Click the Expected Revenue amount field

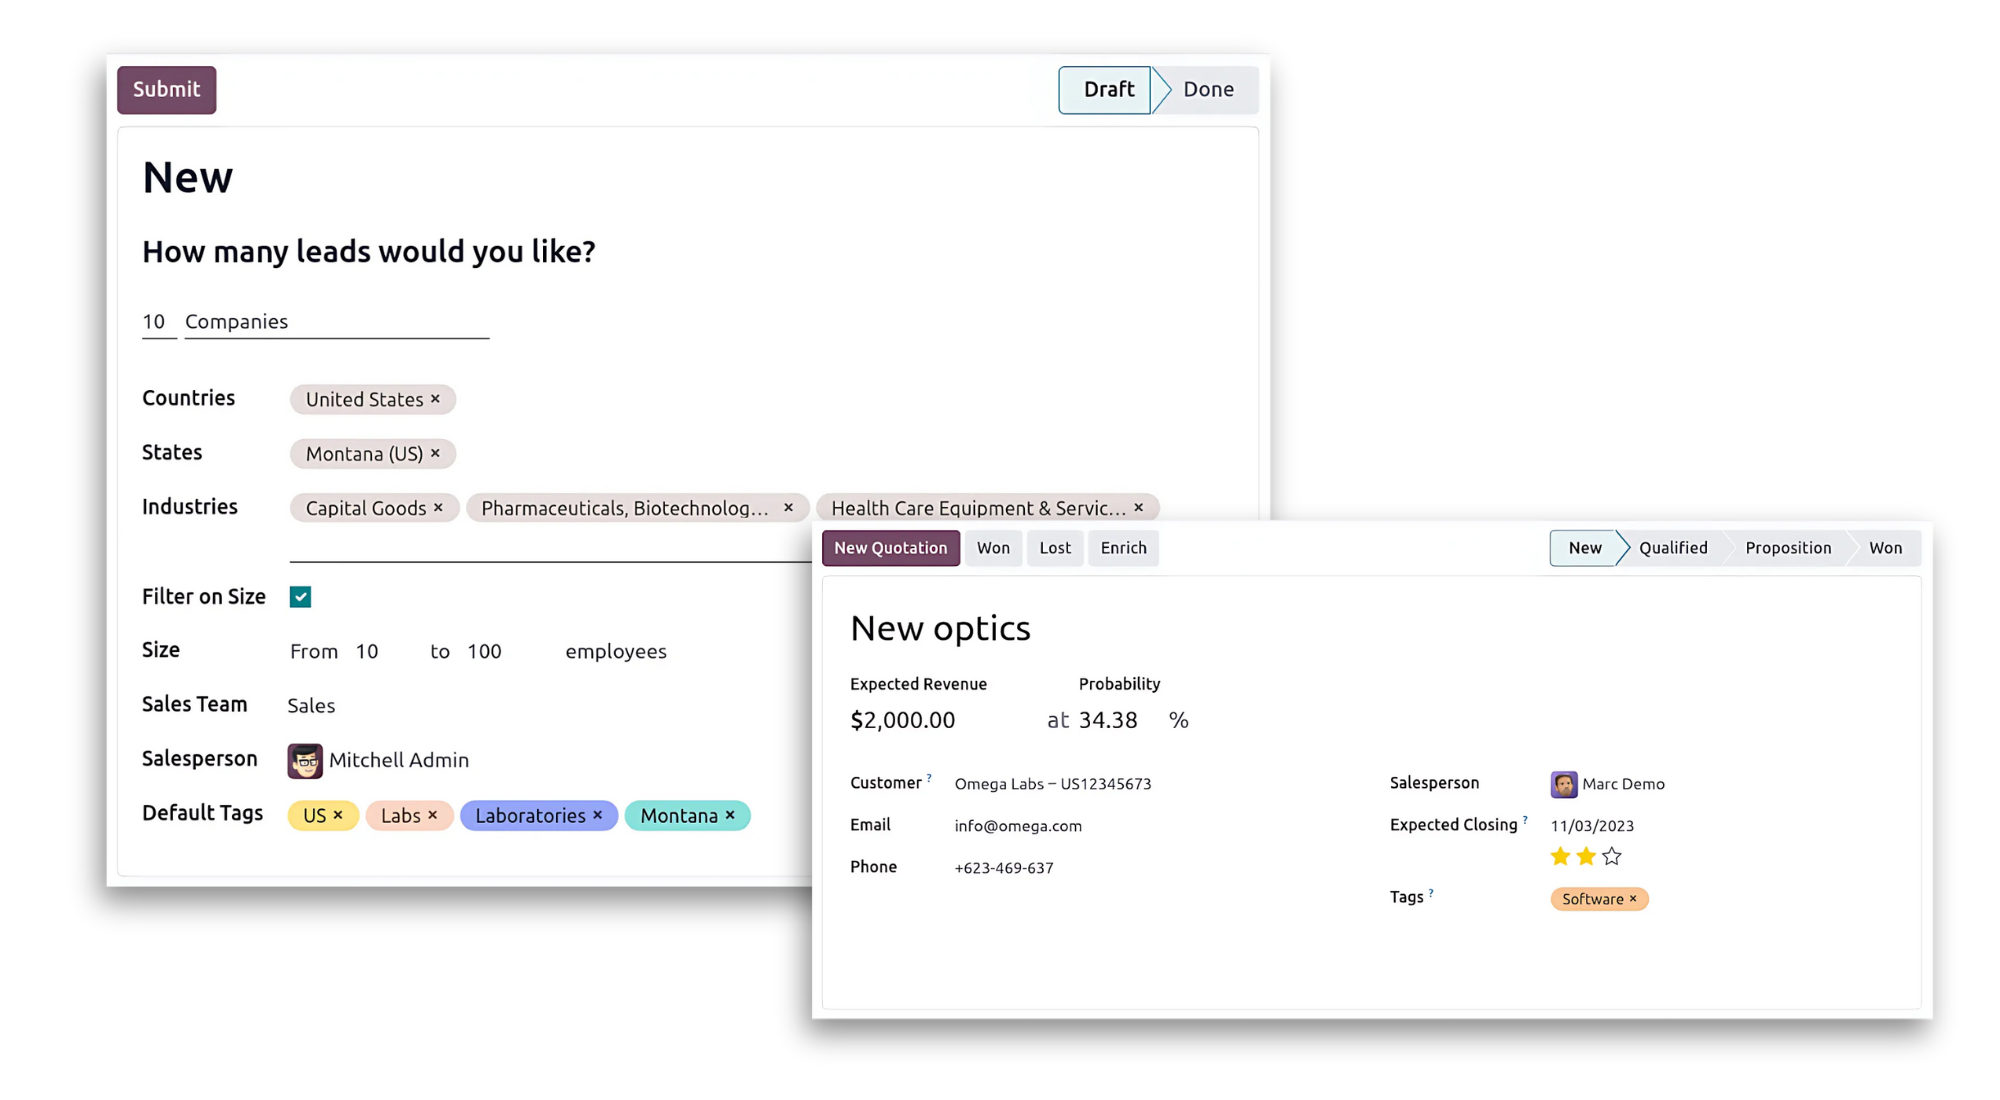click(902, 720)
